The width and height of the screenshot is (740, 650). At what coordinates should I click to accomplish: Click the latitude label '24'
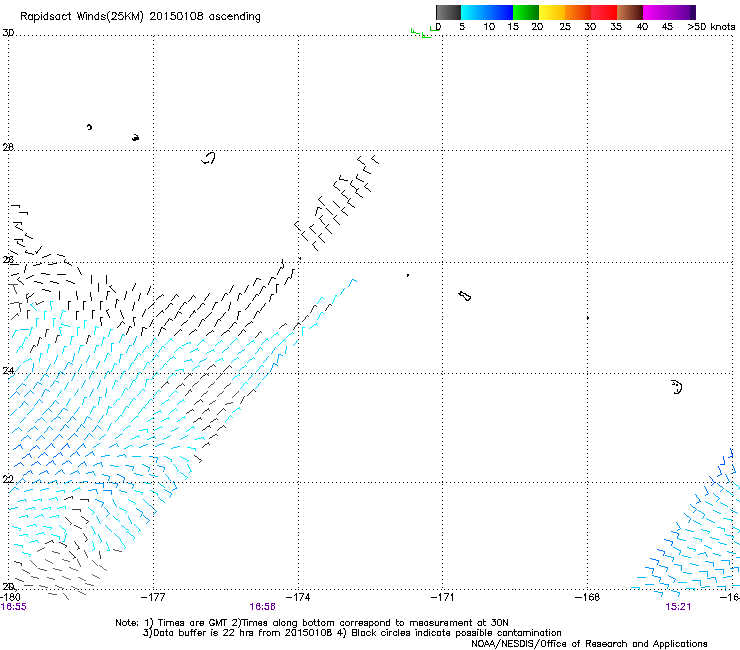tap(8, 371)
